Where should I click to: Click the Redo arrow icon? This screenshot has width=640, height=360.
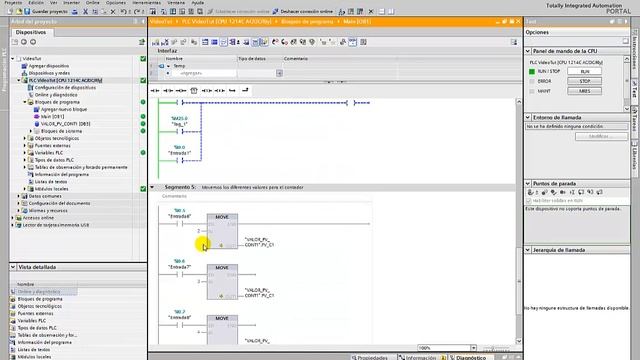click(138, 11)
